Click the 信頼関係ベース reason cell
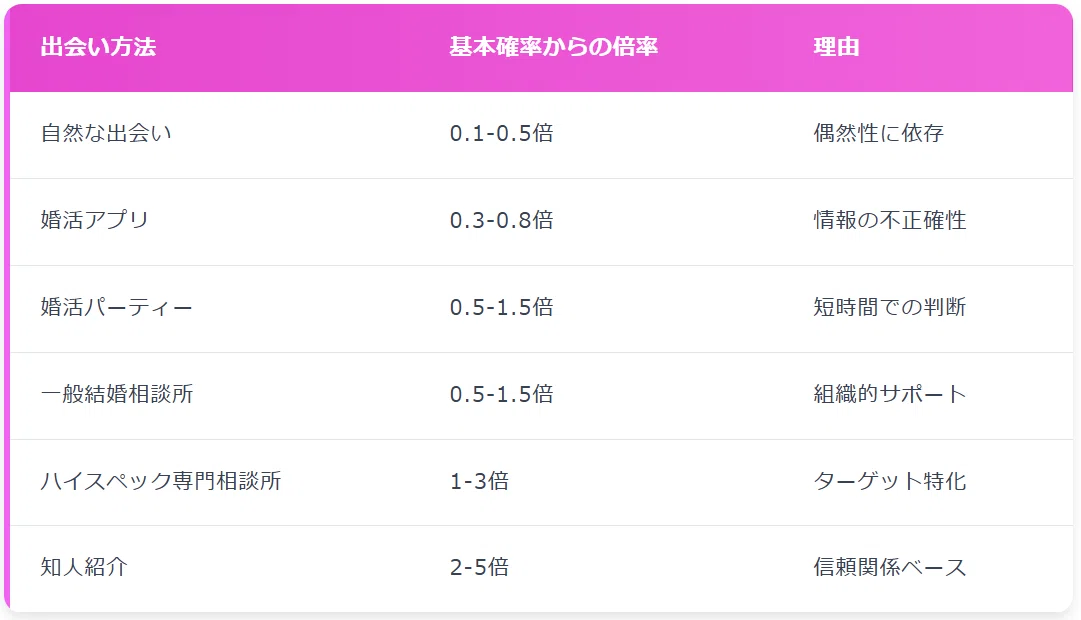Image resolution: width=1081 pixels, height=620 pixels. (x=889, y=567)
